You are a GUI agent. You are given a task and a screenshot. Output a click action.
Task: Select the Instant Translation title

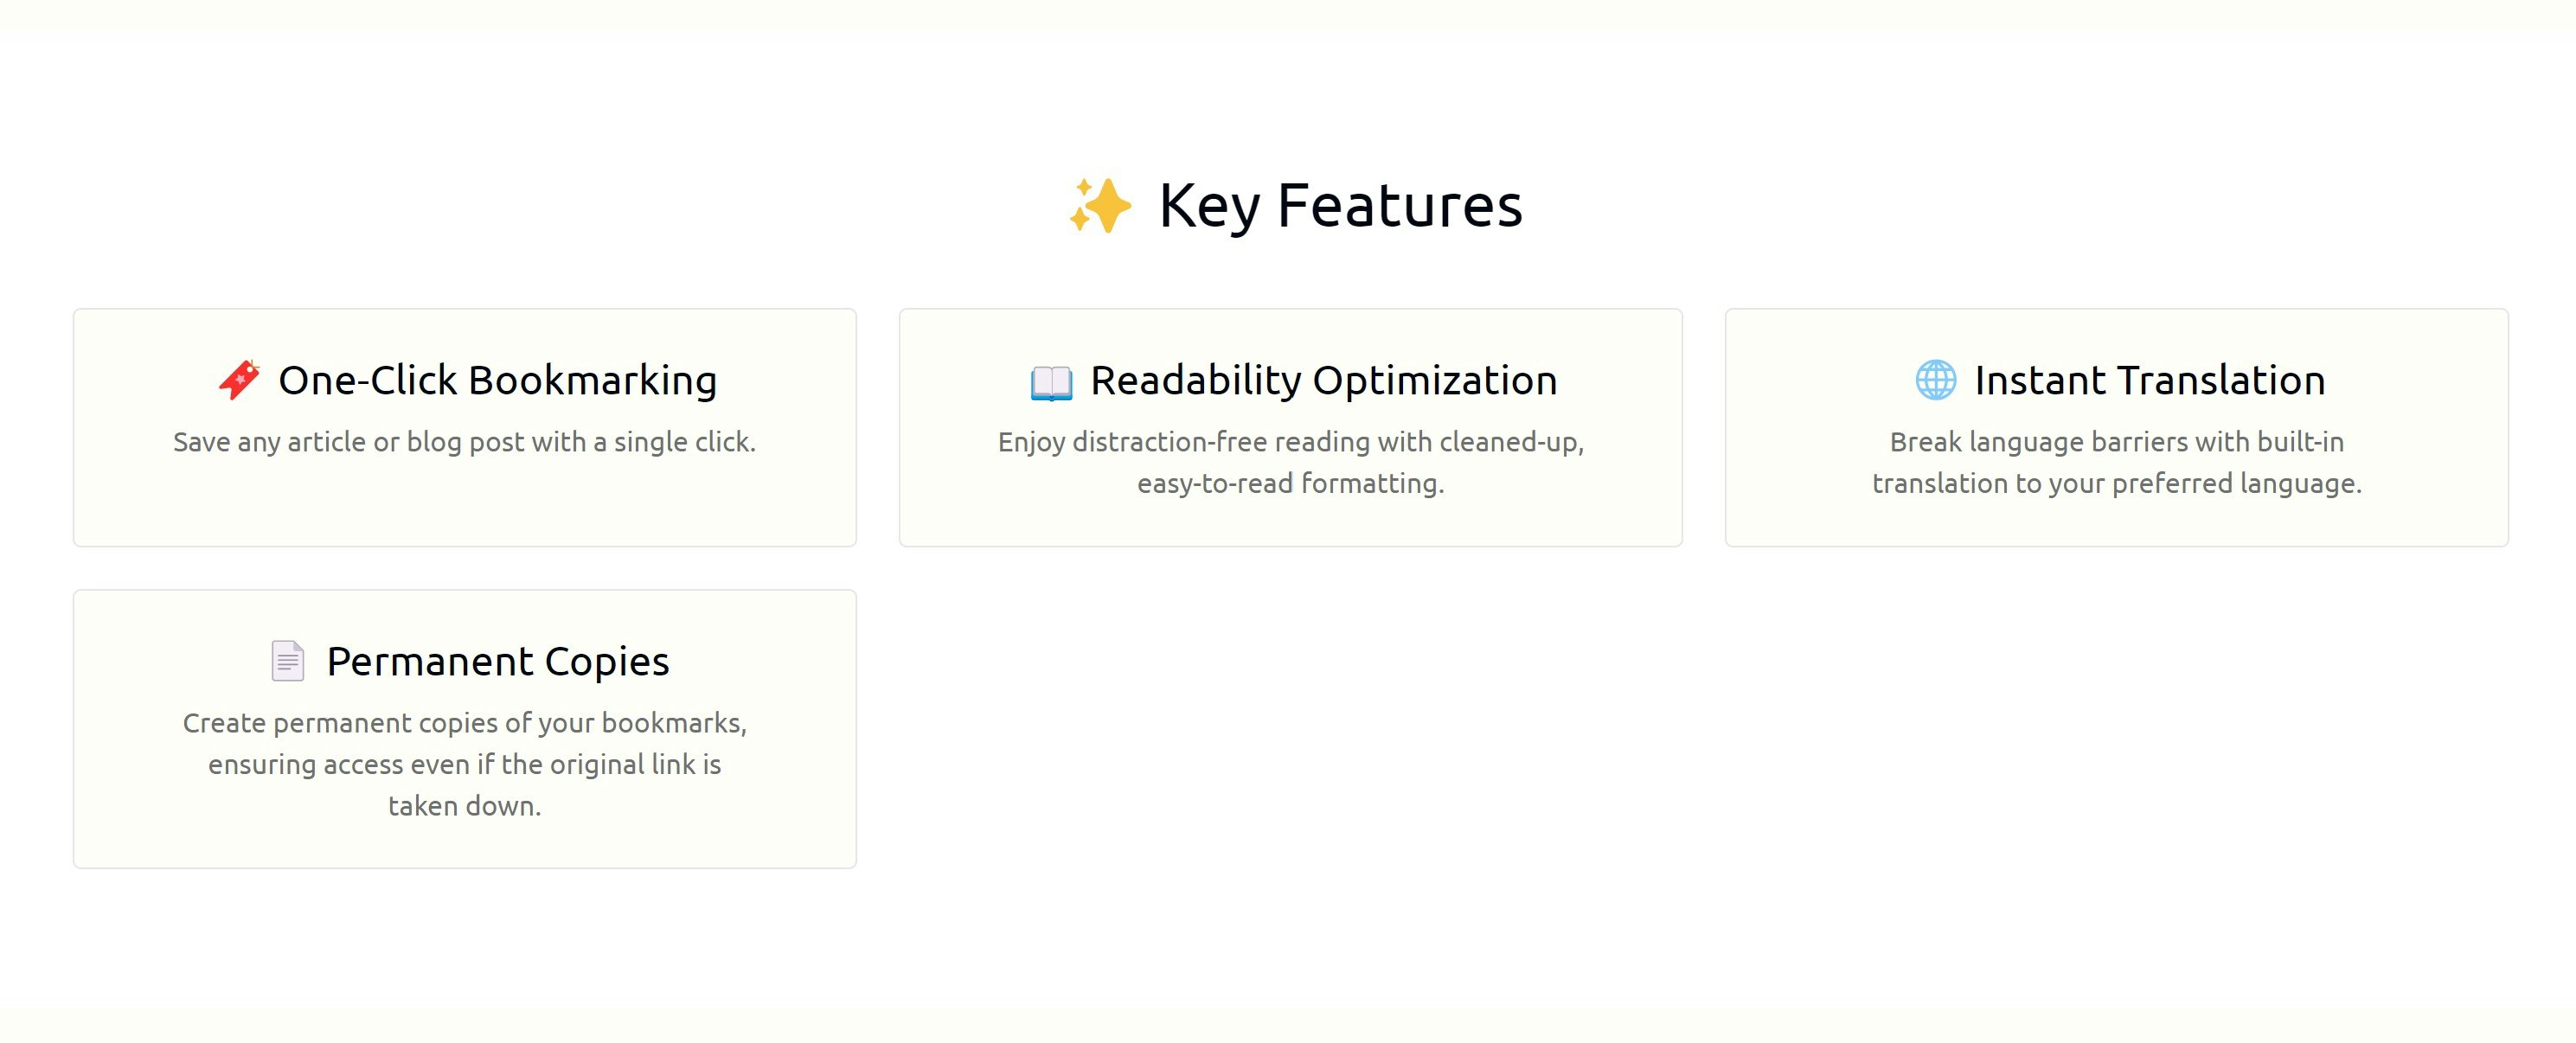coord(2150,381)
